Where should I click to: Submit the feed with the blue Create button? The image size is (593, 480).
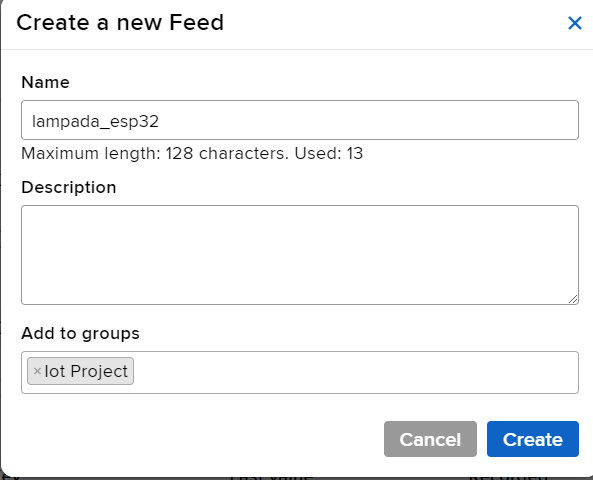[532, 439]
